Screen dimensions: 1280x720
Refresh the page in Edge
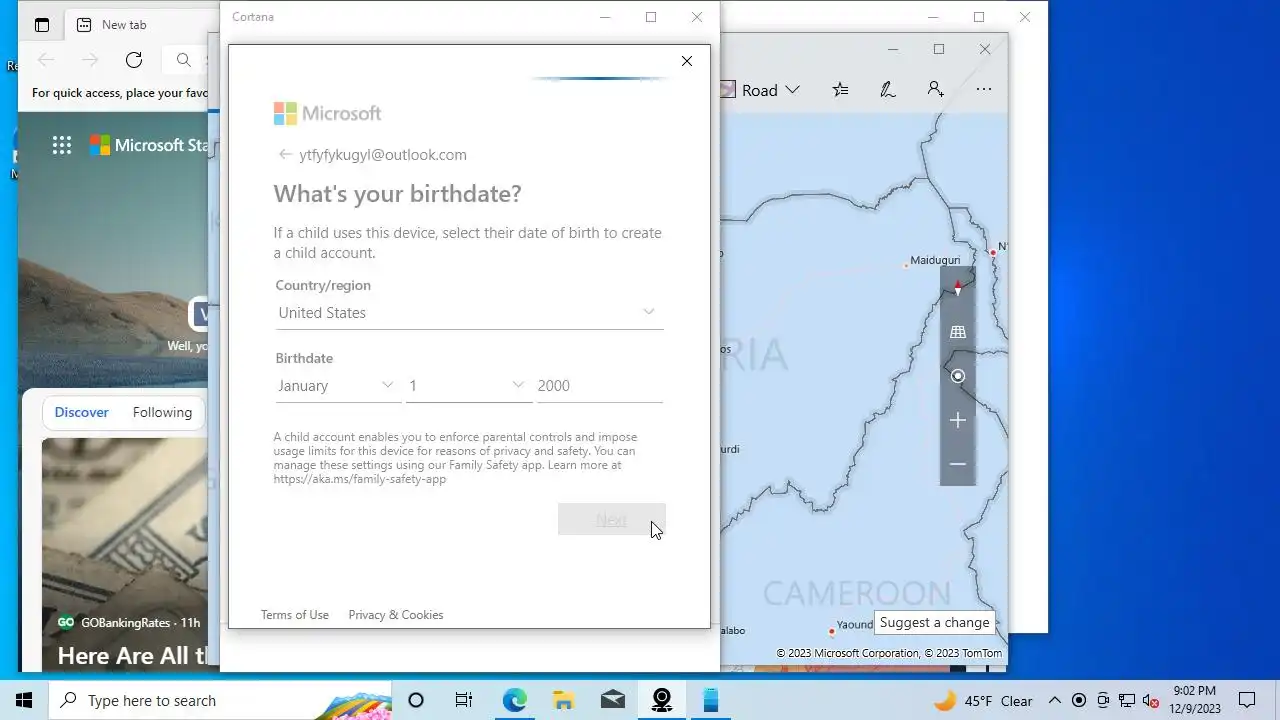[x=134, y=60]
